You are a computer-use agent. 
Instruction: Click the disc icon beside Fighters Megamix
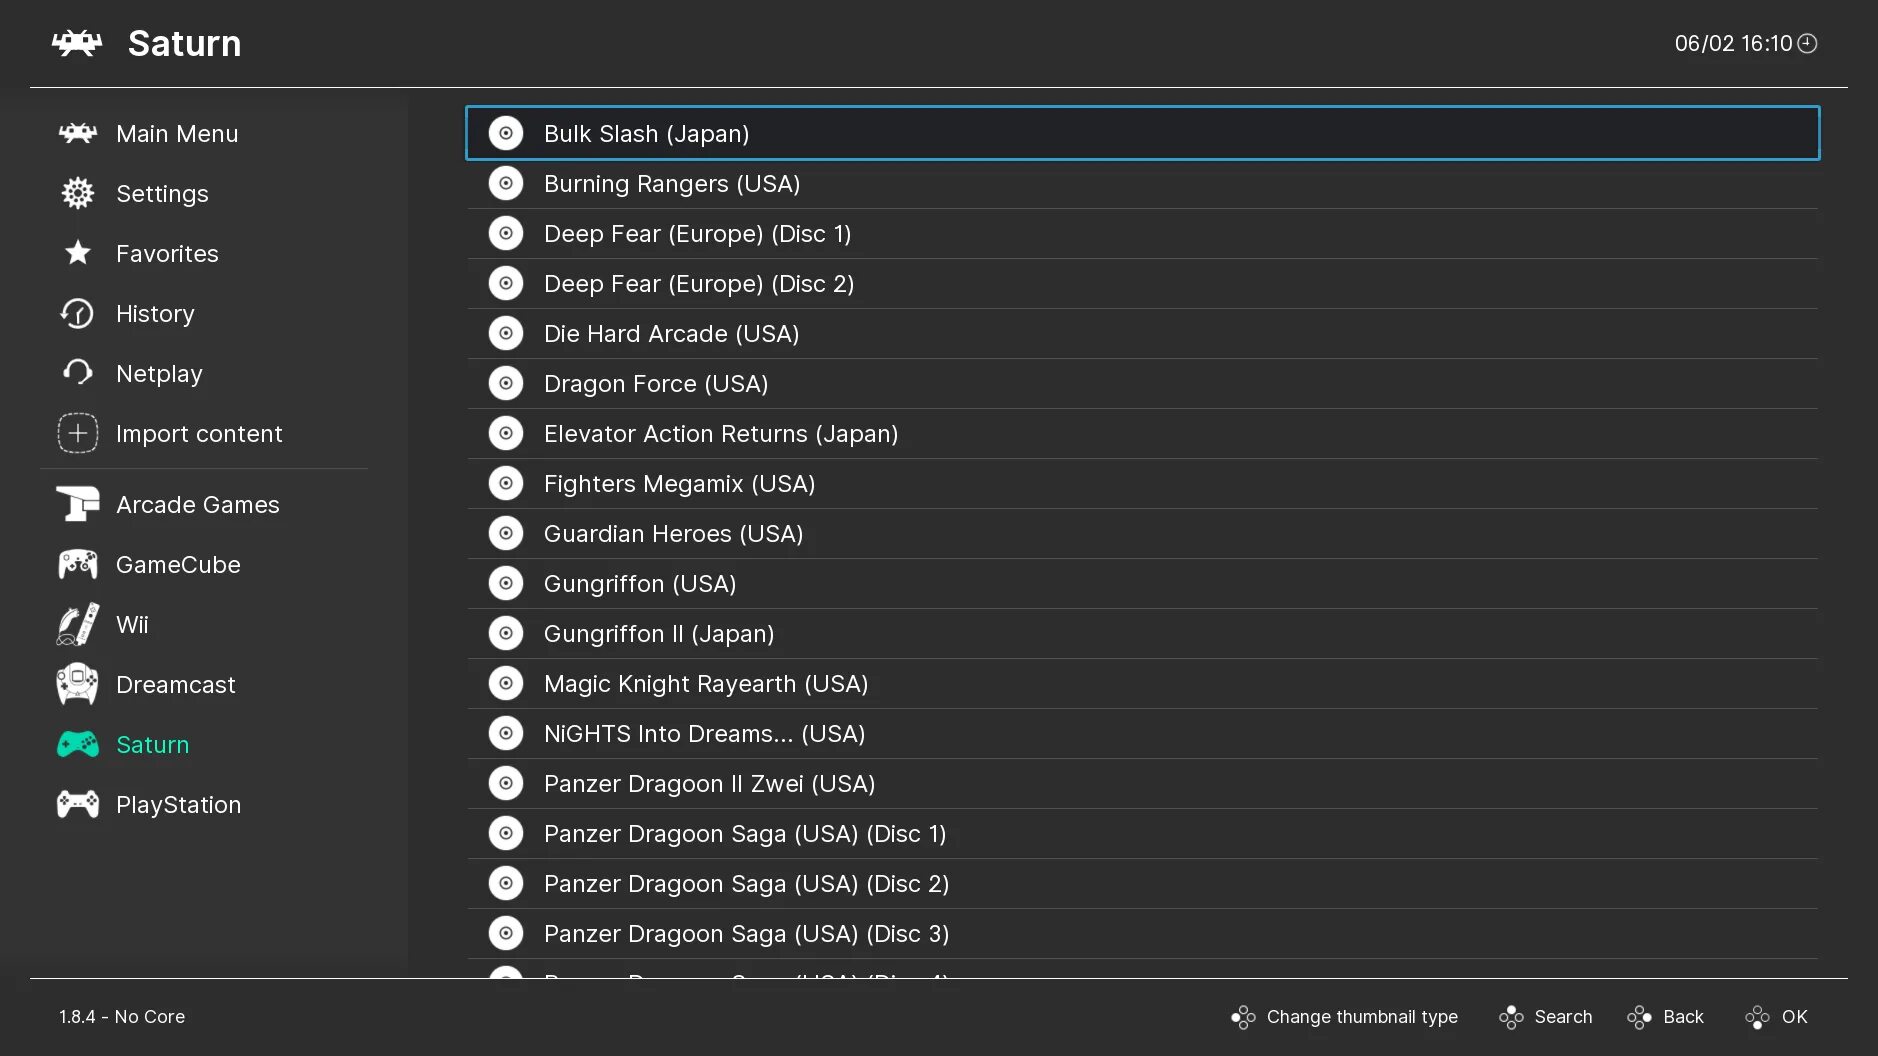coord(506,483)
